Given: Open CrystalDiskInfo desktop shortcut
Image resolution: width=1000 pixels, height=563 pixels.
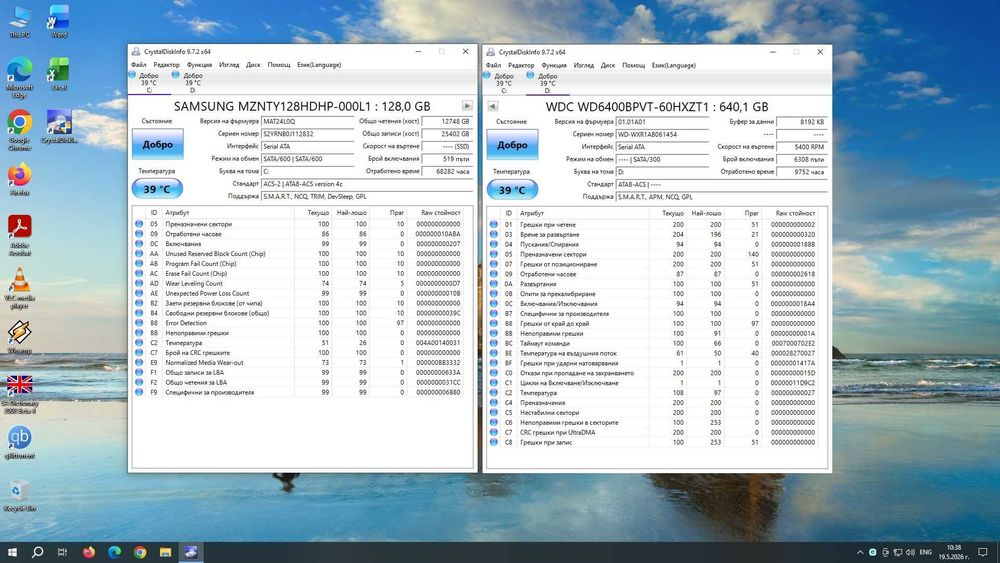Looking at the screenshot, I should click(59, 126).
